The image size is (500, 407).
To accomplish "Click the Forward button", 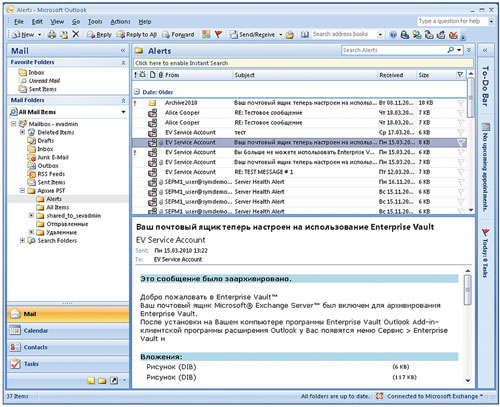I will (x=178, y=34).
